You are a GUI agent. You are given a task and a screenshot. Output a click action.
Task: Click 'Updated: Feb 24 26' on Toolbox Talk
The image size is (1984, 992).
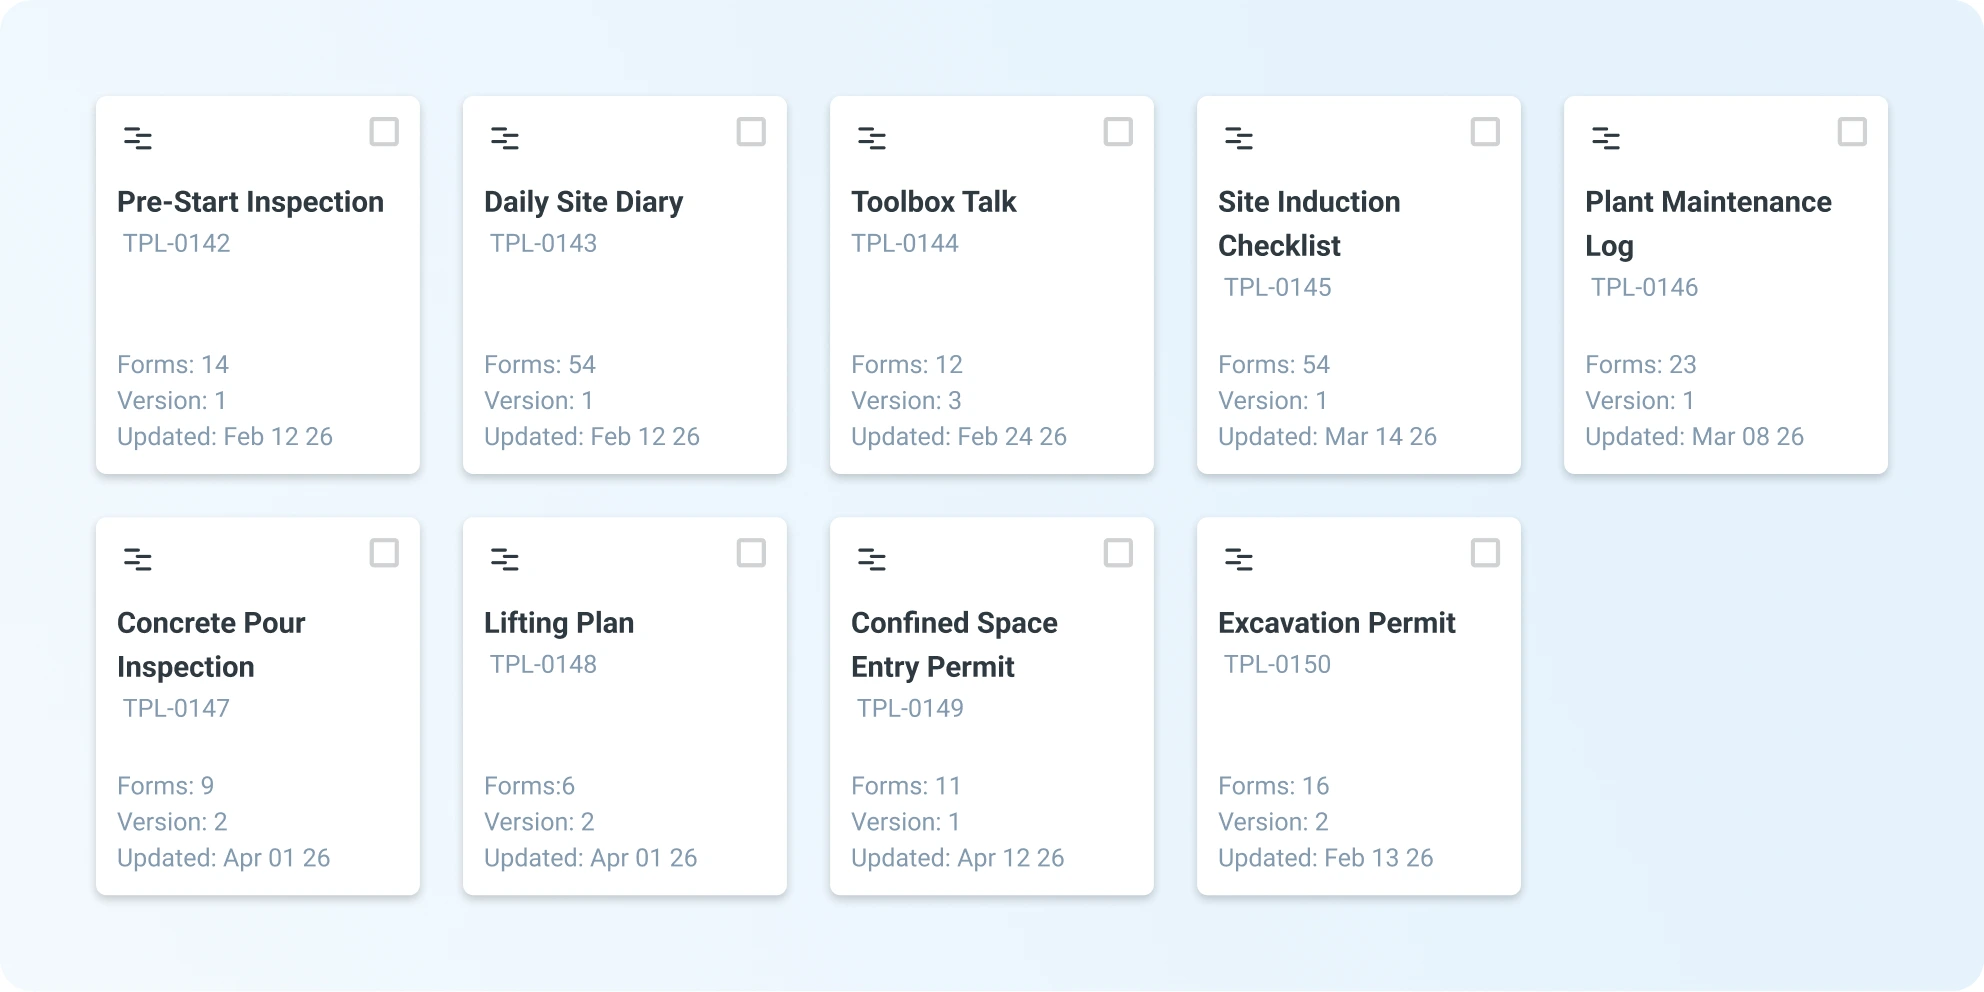click(959, 437)
